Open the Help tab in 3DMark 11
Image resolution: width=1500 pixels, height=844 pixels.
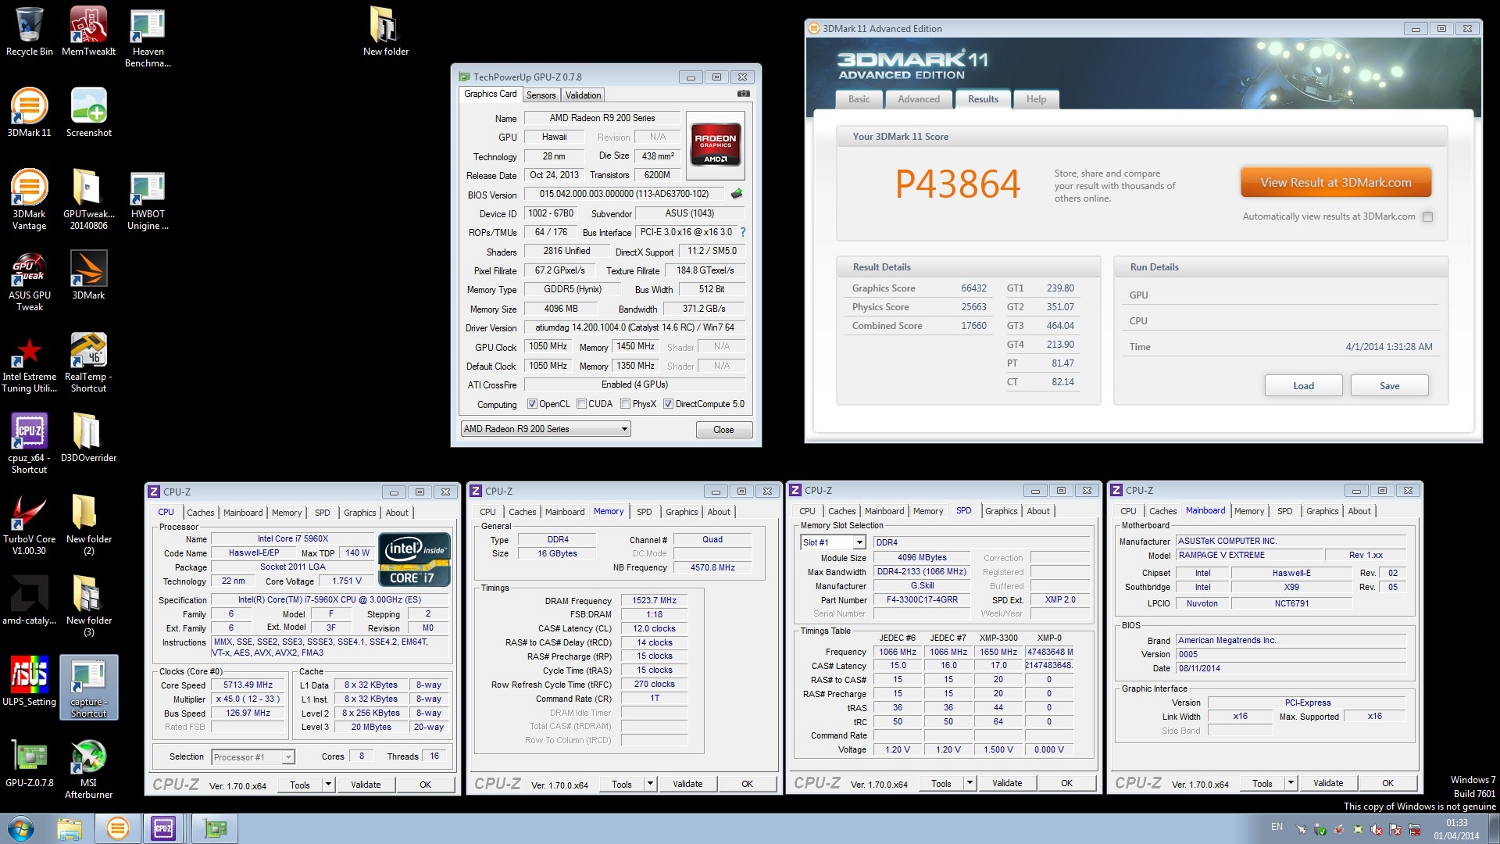(1036, 99)
